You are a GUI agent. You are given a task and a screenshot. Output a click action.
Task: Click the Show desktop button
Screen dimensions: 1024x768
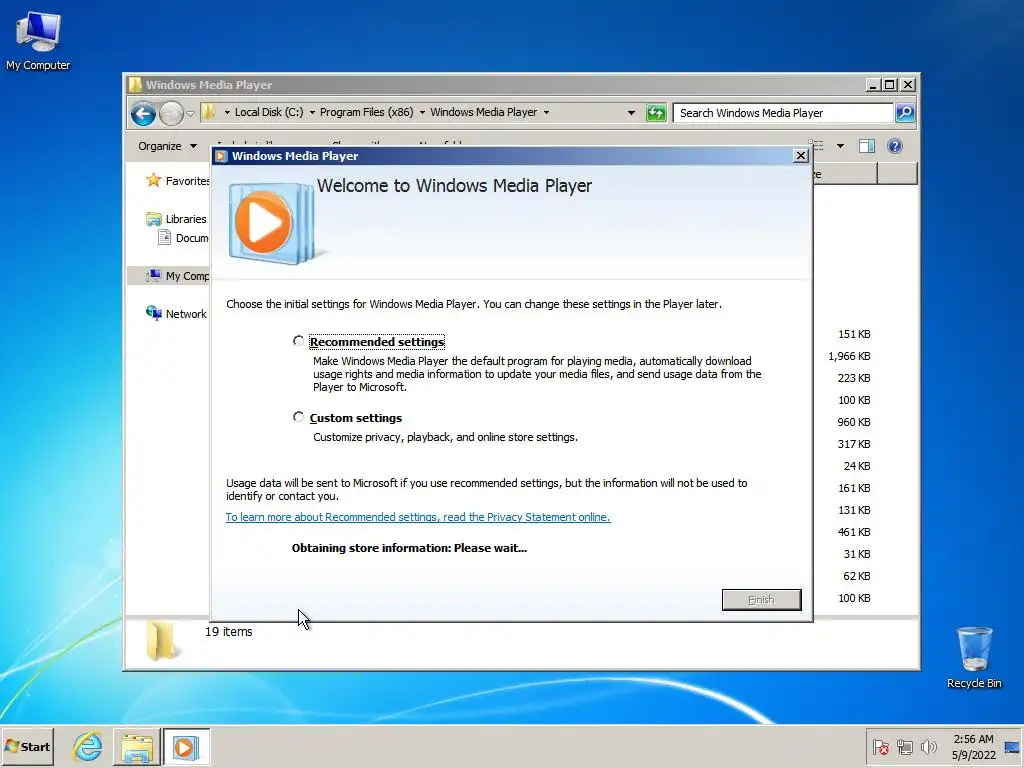coord(1012,747)
